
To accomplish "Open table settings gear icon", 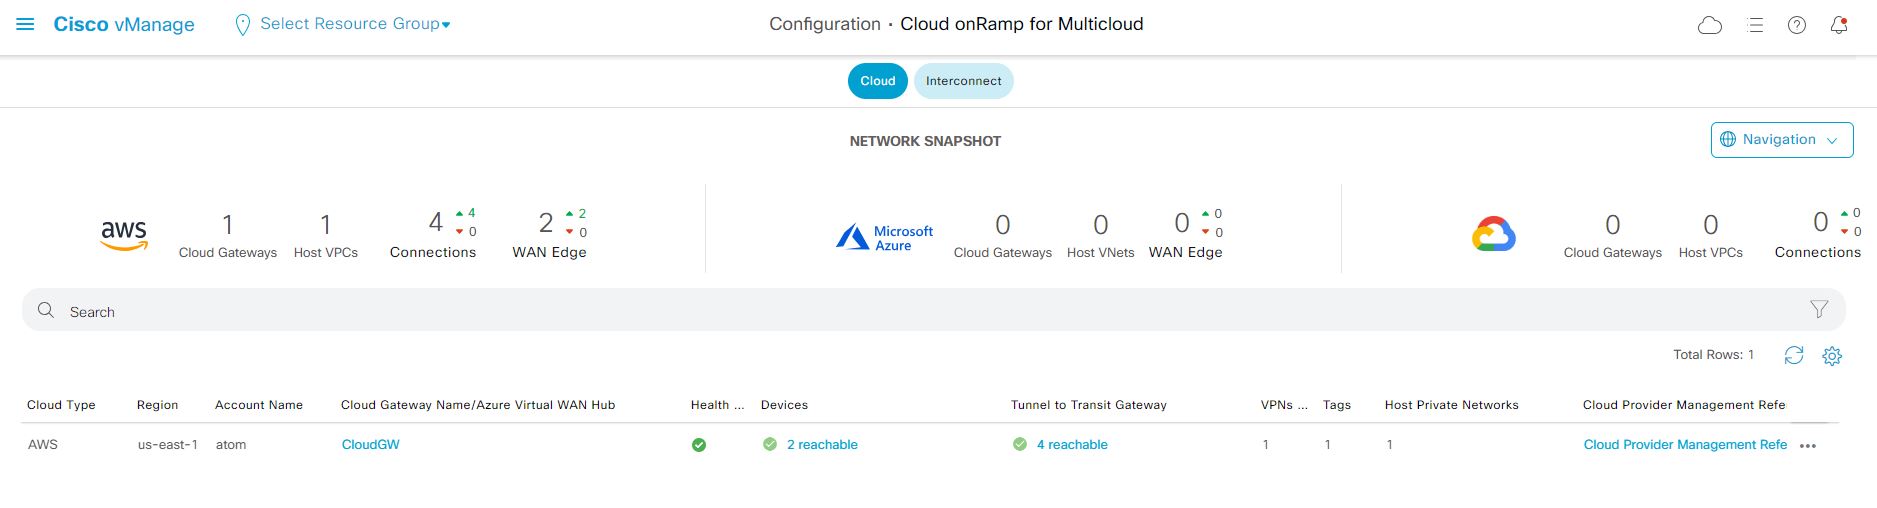I will [1832, 356].
